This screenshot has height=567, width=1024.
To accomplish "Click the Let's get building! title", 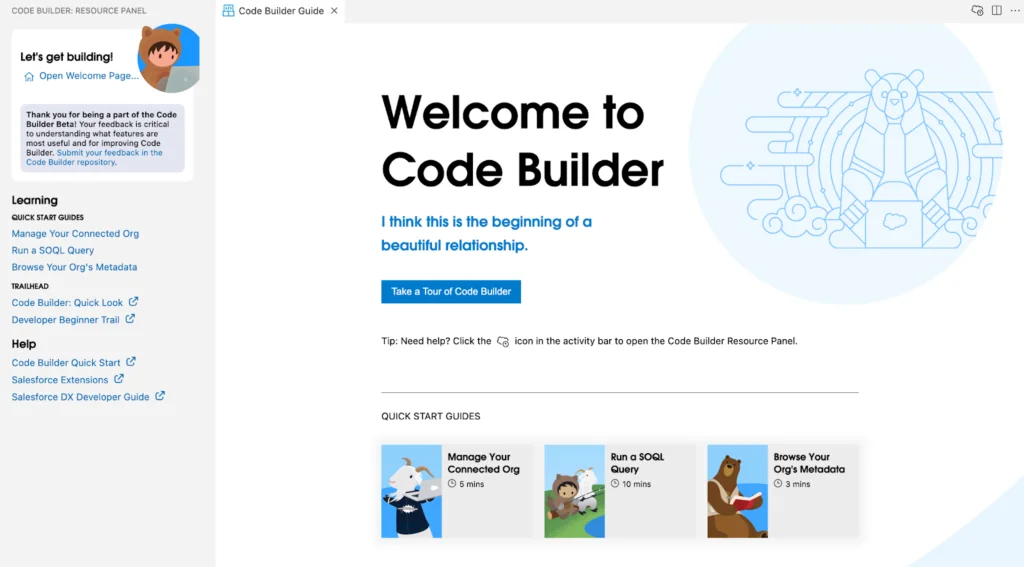I will click(x=67, y=57).
